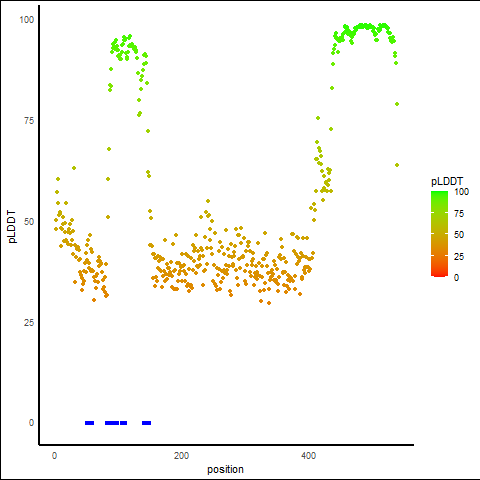Click the legend label 25

click(459, 257)
